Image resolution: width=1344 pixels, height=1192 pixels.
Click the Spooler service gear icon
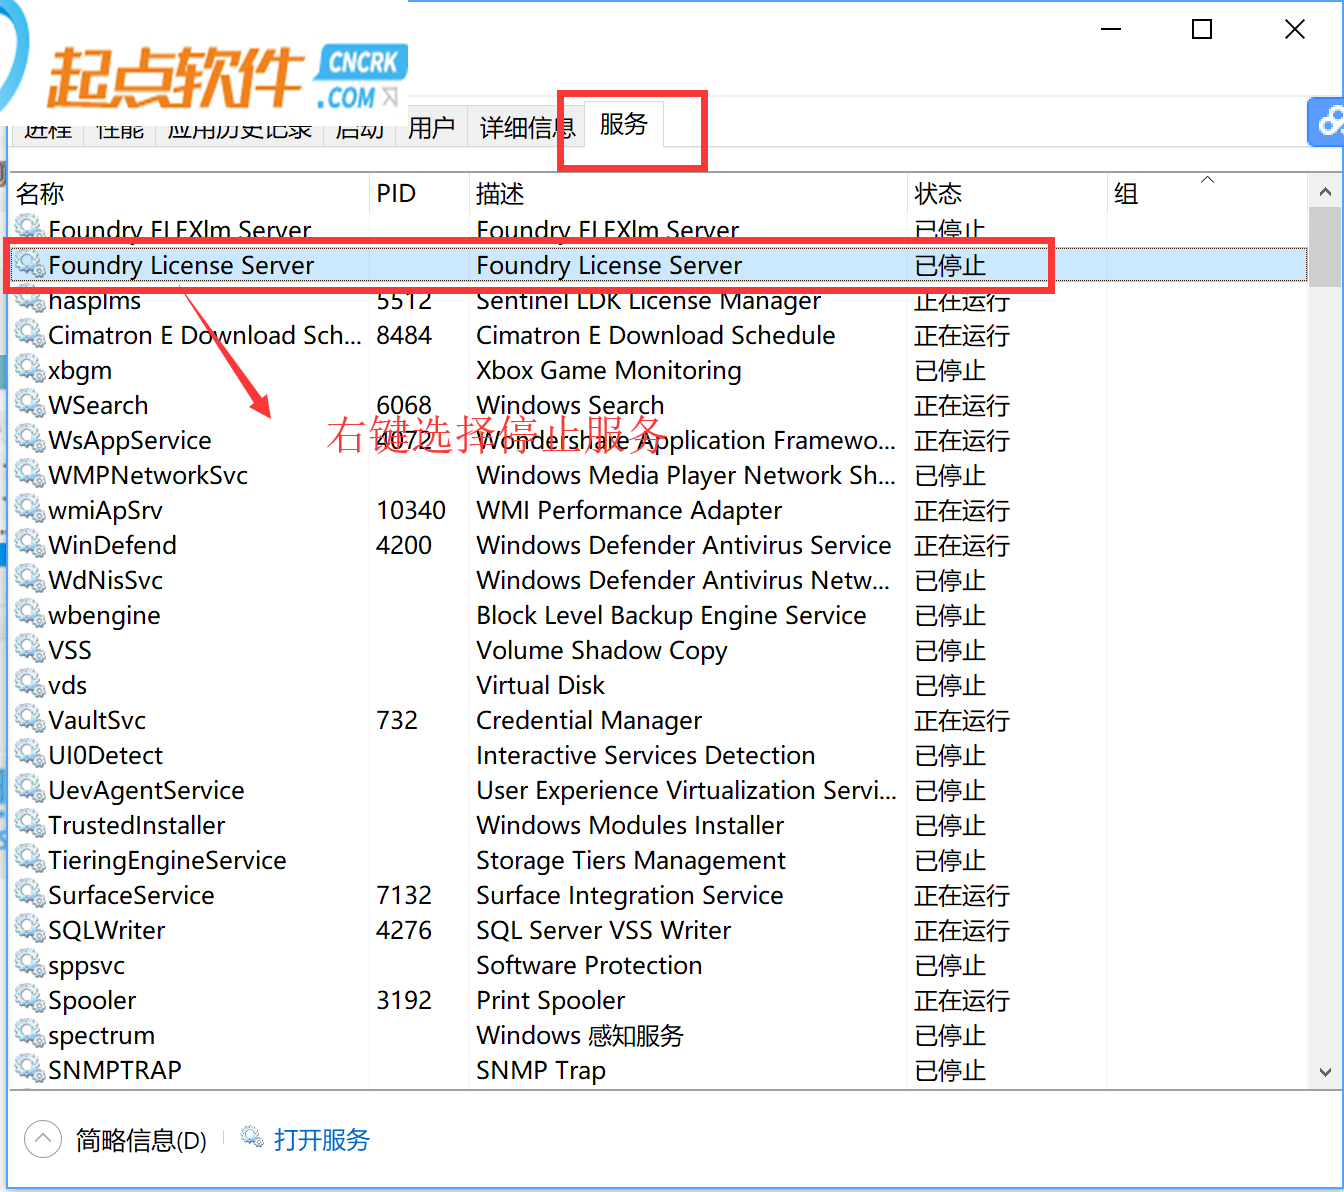tap(29, 999)
